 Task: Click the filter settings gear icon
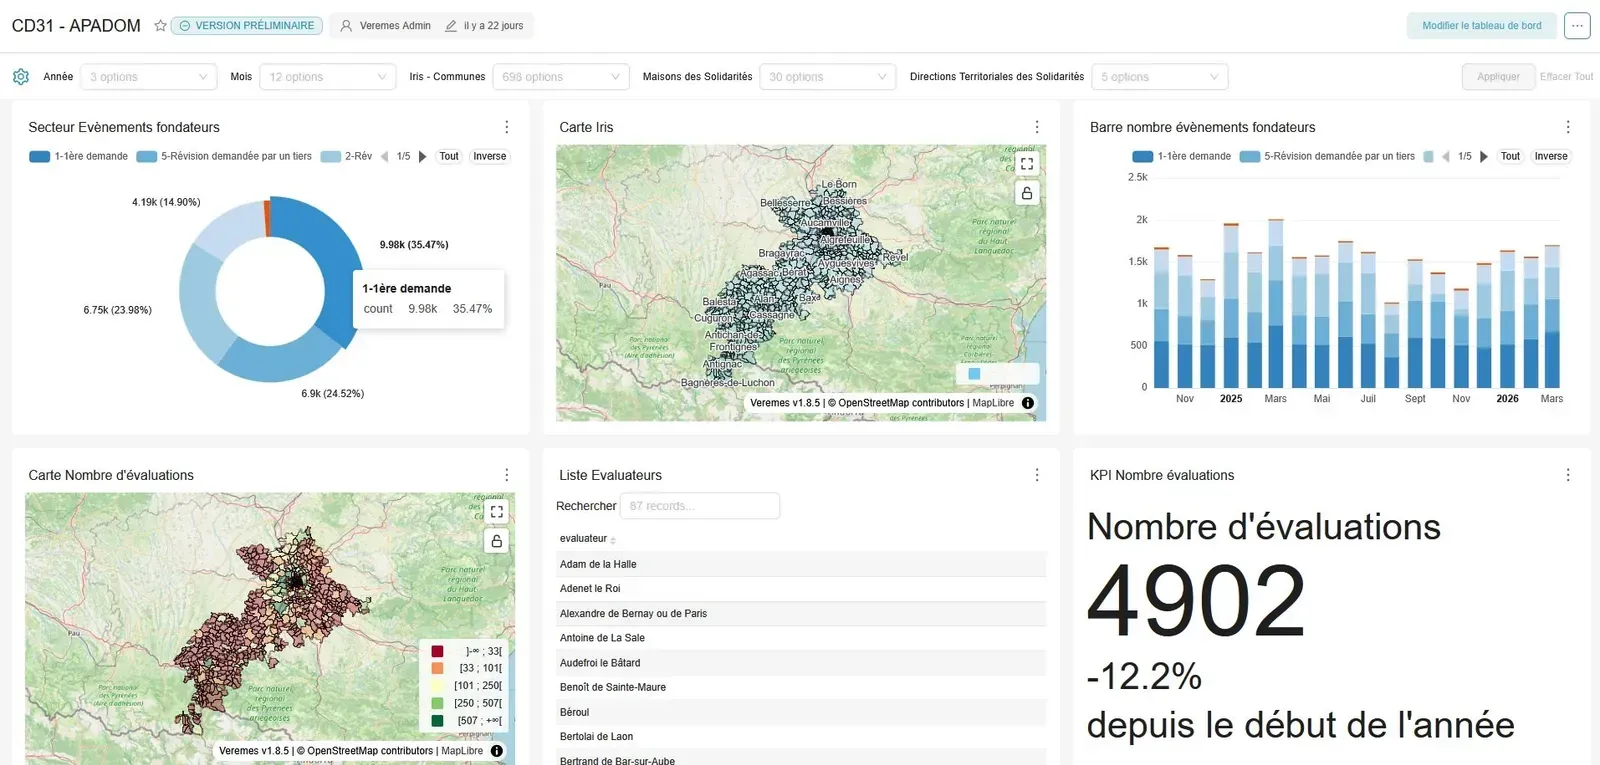(21, 77)
